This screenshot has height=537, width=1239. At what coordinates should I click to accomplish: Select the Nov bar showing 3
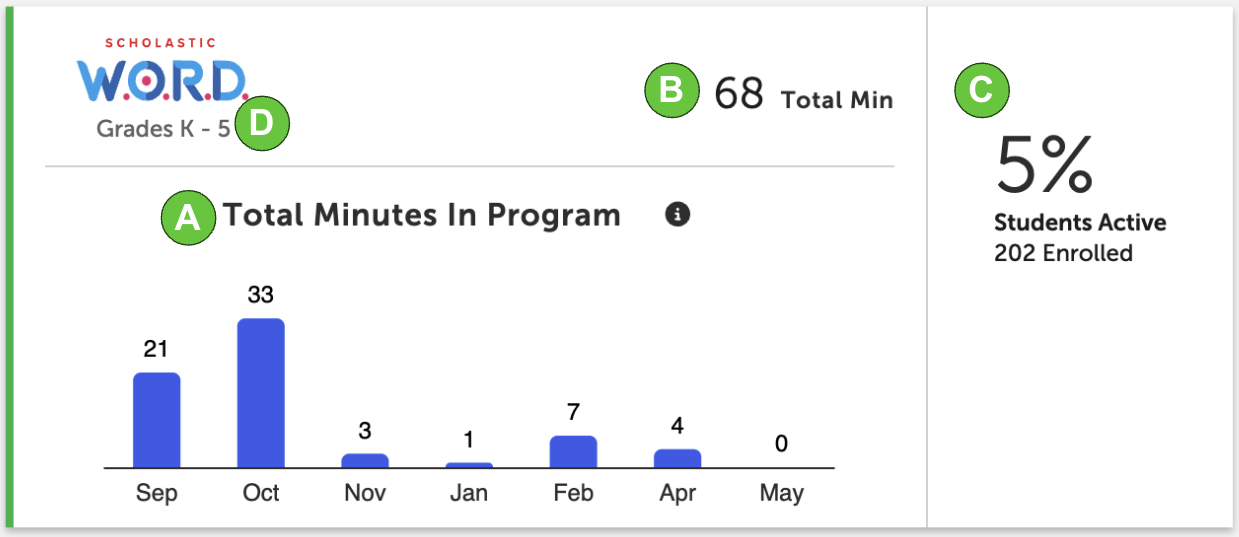point(365,461)
